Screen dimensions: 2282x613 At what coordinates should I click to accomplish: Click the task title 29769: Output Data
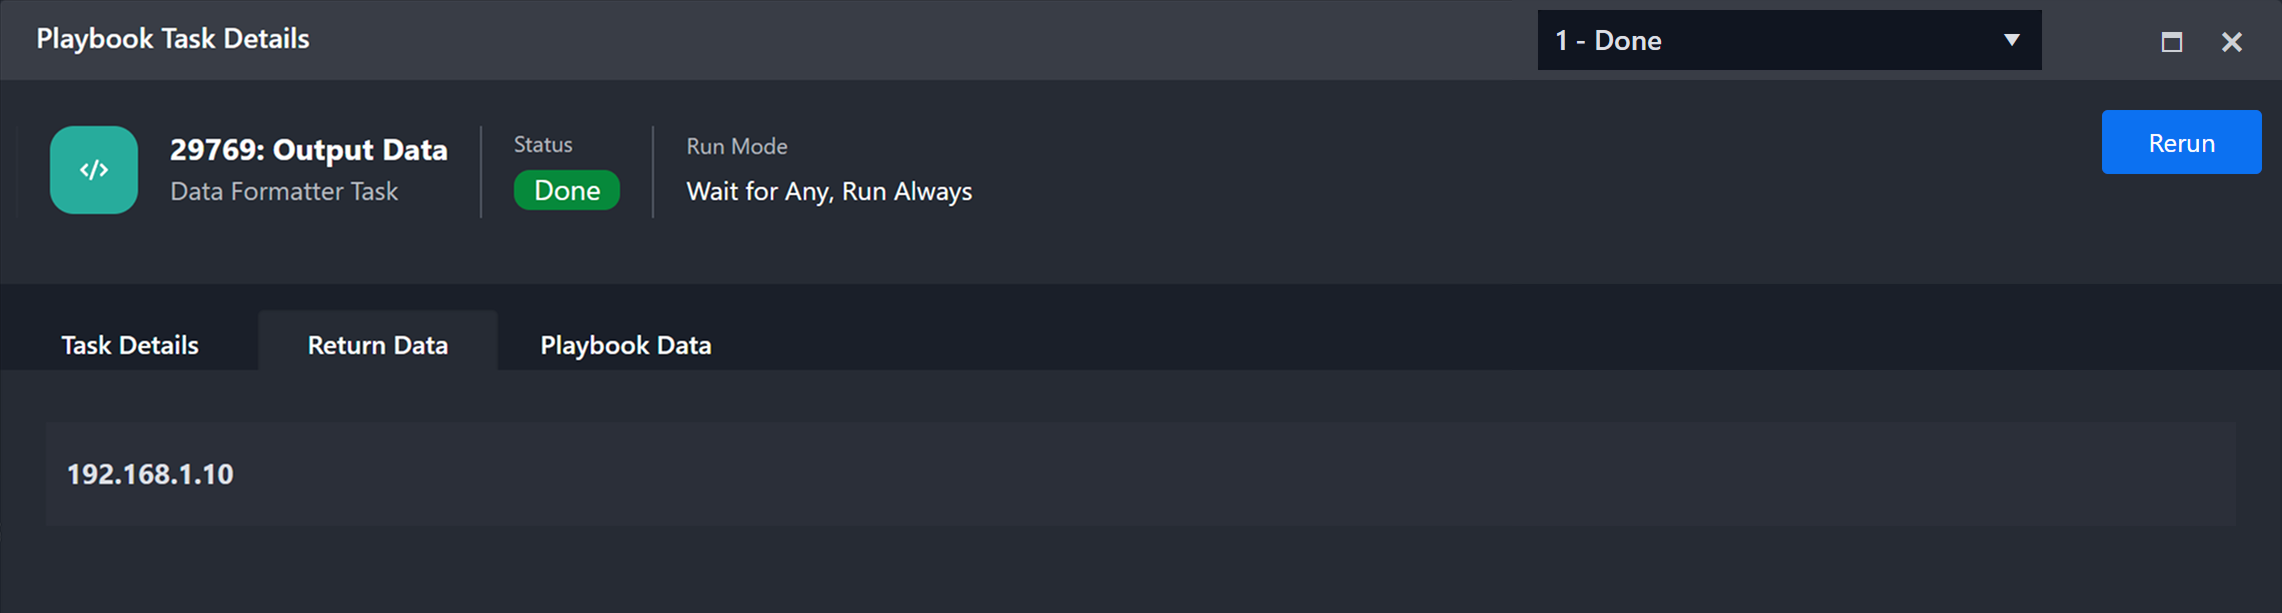tap(307, 150)
